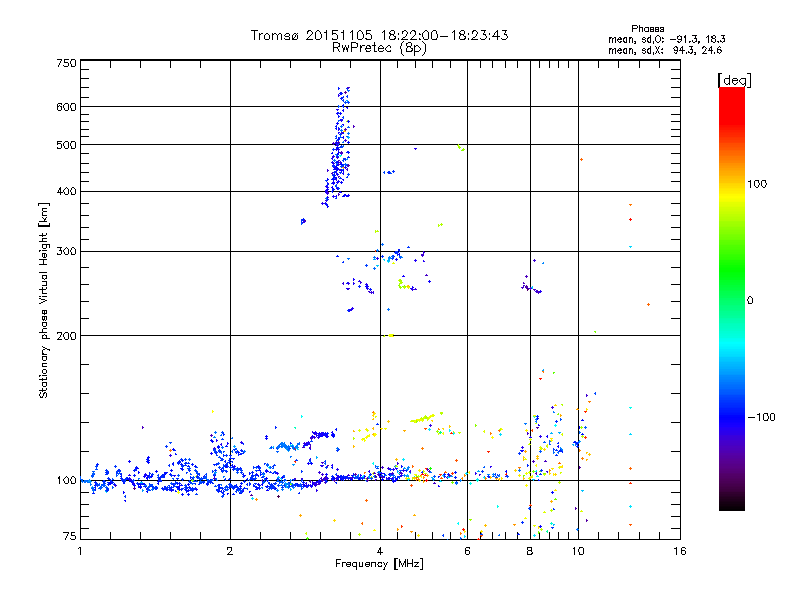Click the x-axis label '8'
Image resolution: width=800 pixels, height=600 pixels.
[530, 551]
